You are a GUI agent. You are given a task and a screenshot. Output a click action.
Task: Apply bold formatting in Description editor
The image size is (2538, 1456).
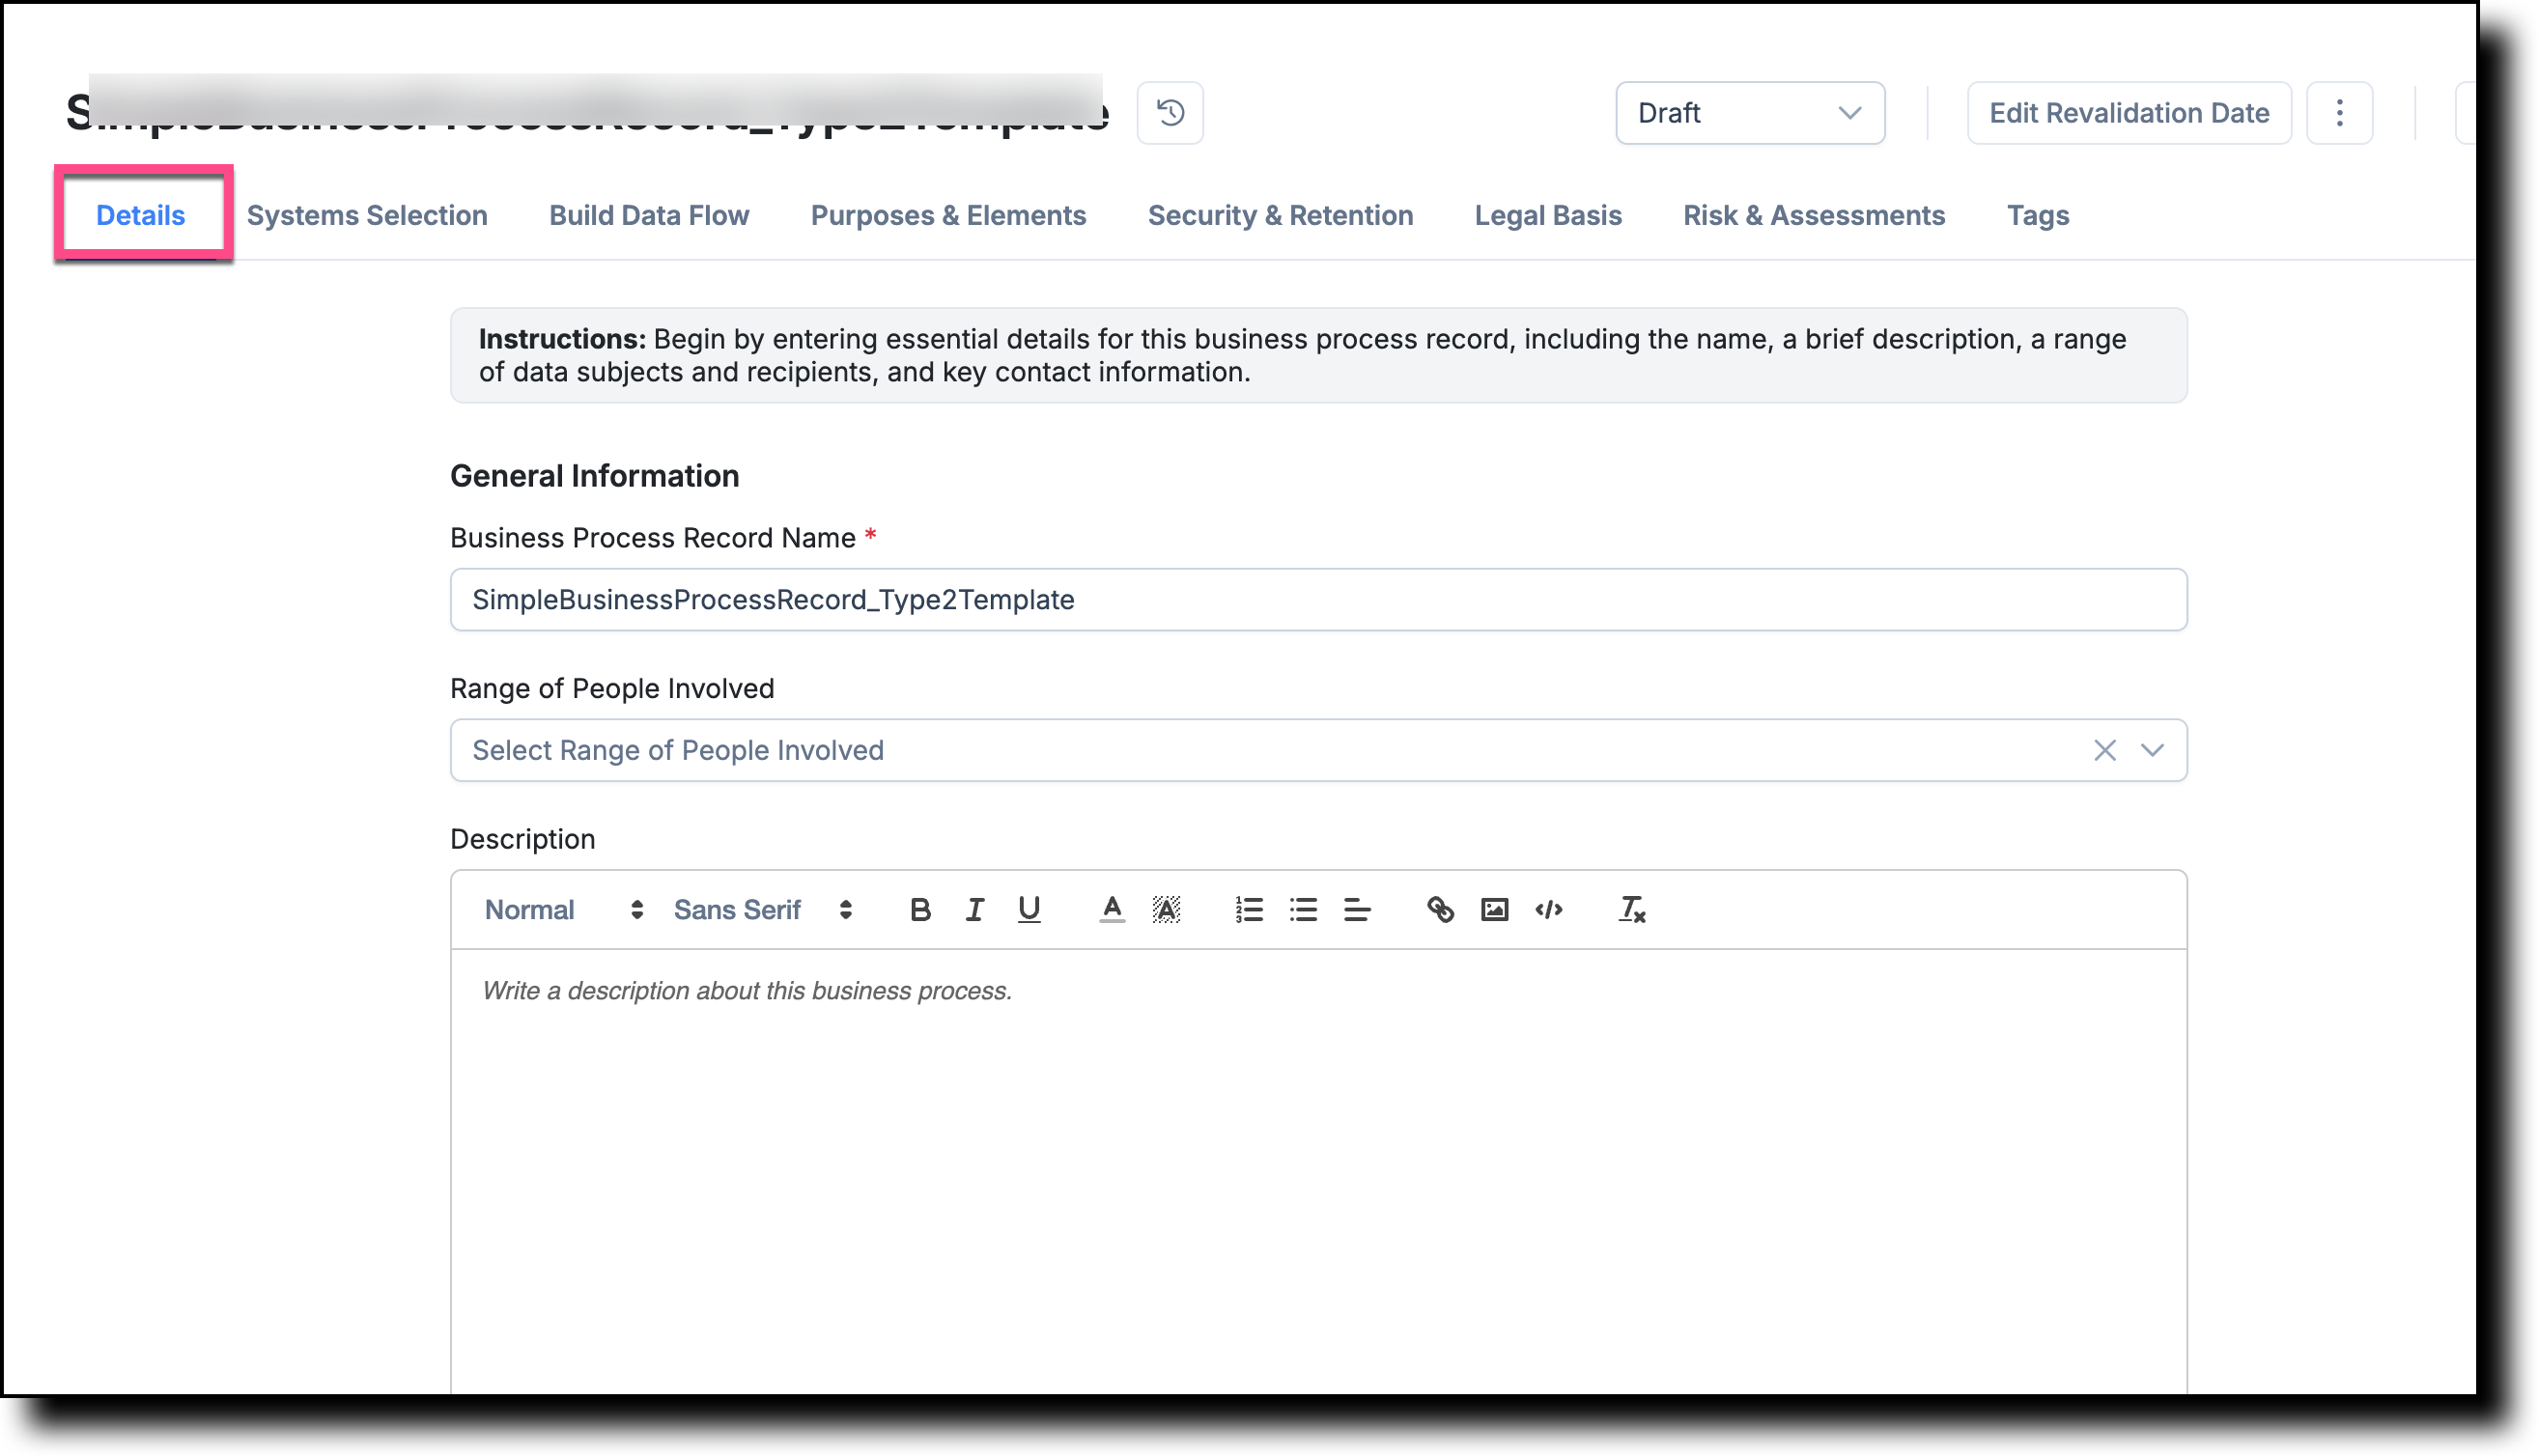[920, 910]
